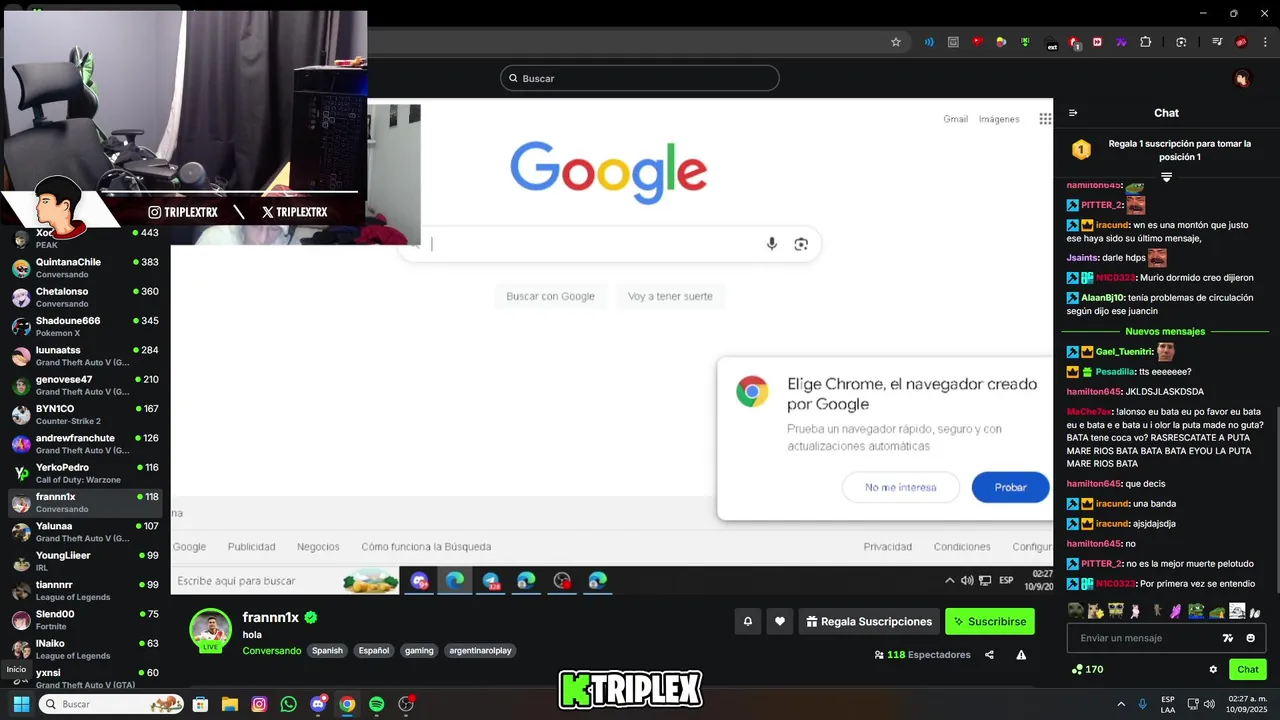Click the Voy a tener suerte button

[670, 296]
